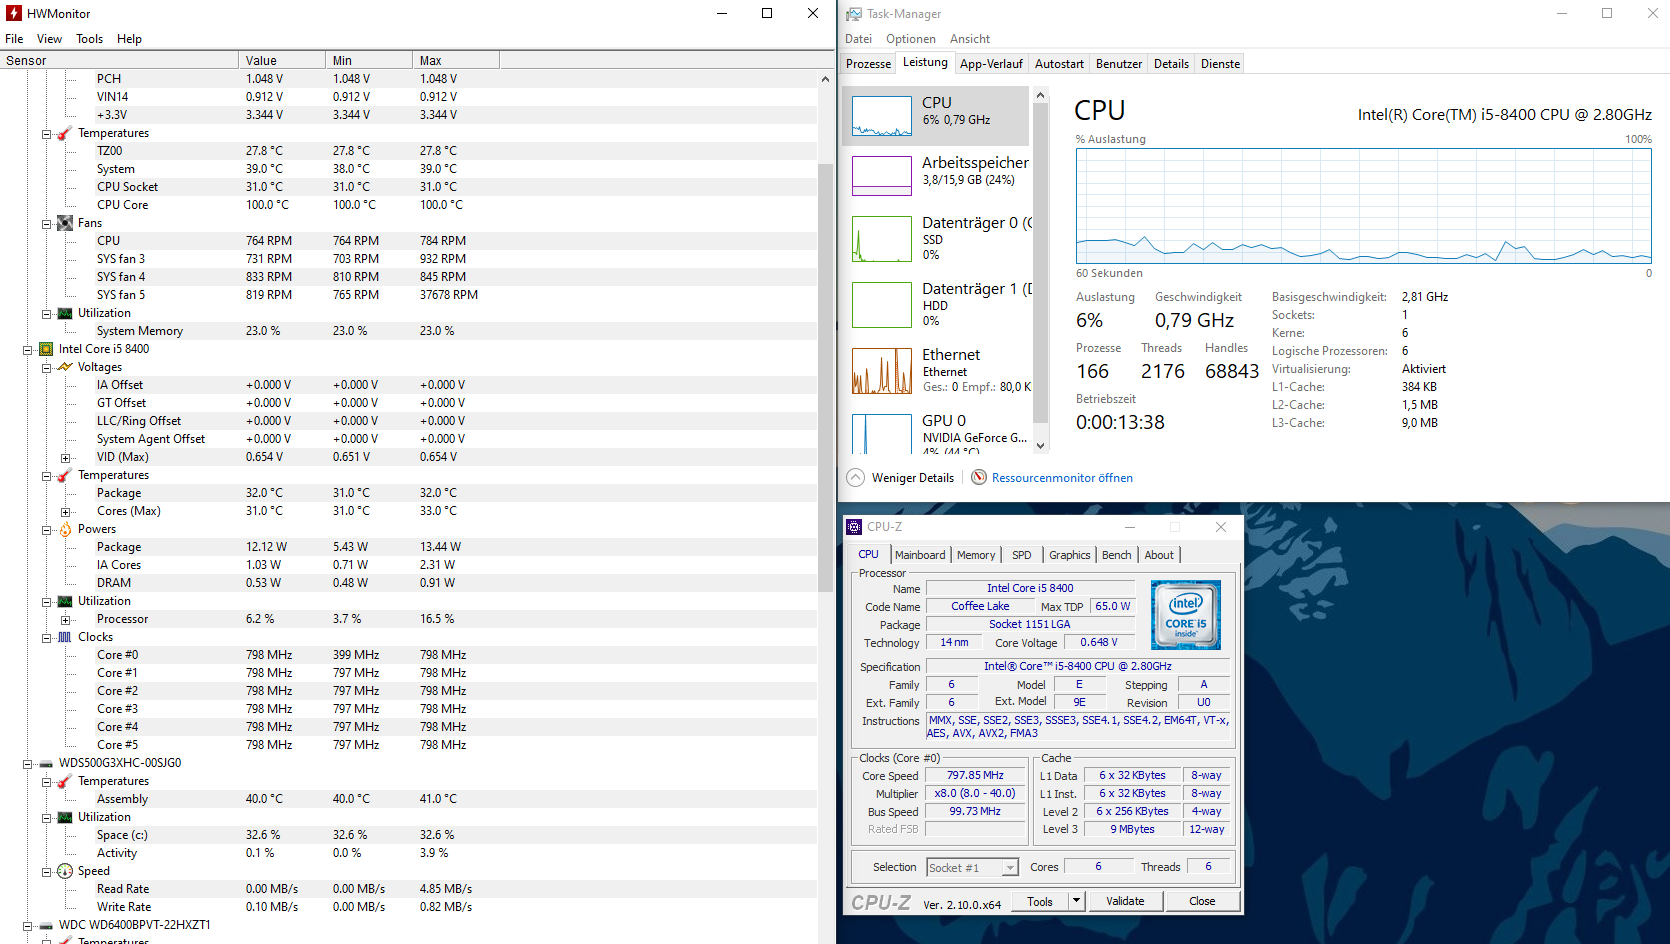The image size is (1670, 944).
Task: Click the Task-Manager sidebar scroll down arrow
Action: coord(1041,446)
